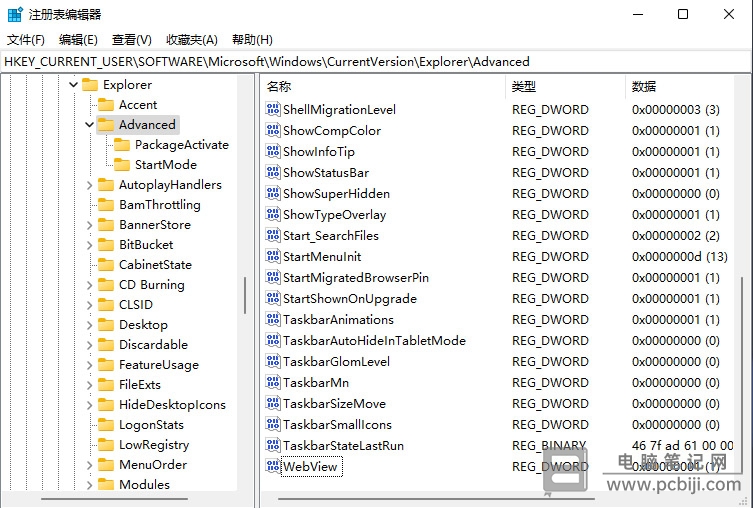This screenshot has width=753, height=508.
Task: Click the BamThrottling folder icon
Action: (106, 205)
